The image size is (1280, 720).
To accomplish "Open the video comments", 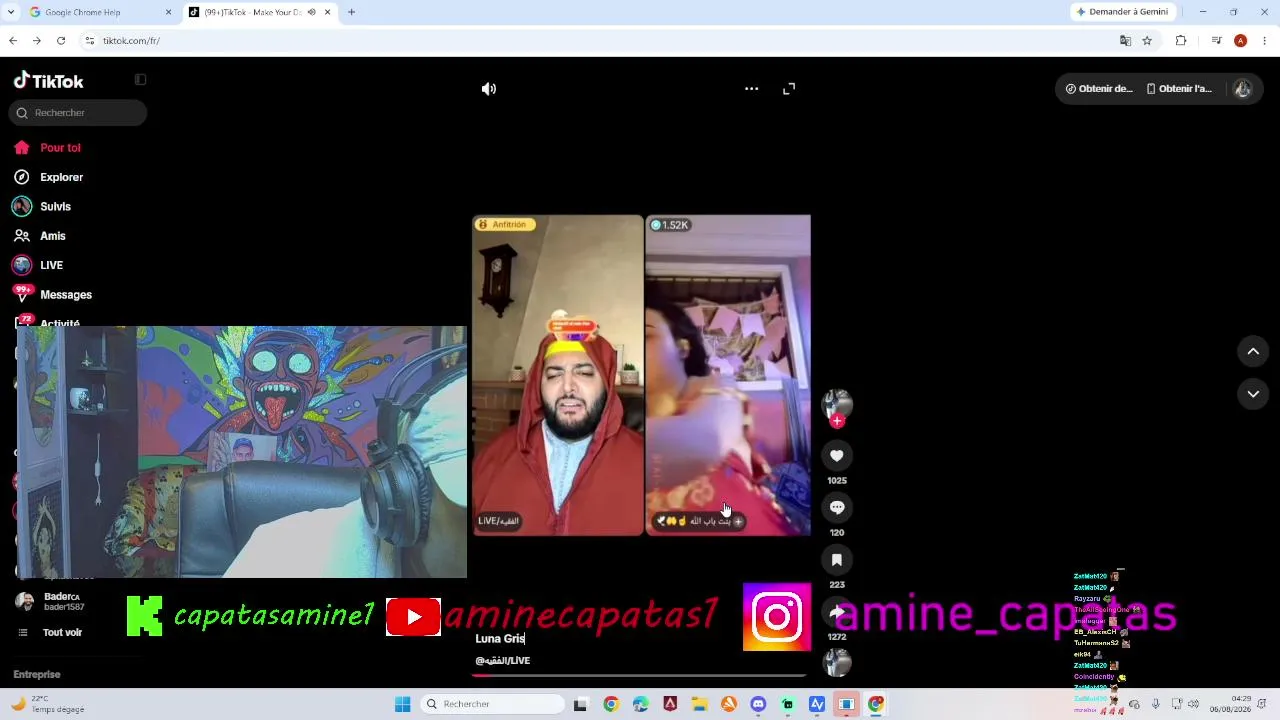I will pyautogui.click(x=837, y=508).
